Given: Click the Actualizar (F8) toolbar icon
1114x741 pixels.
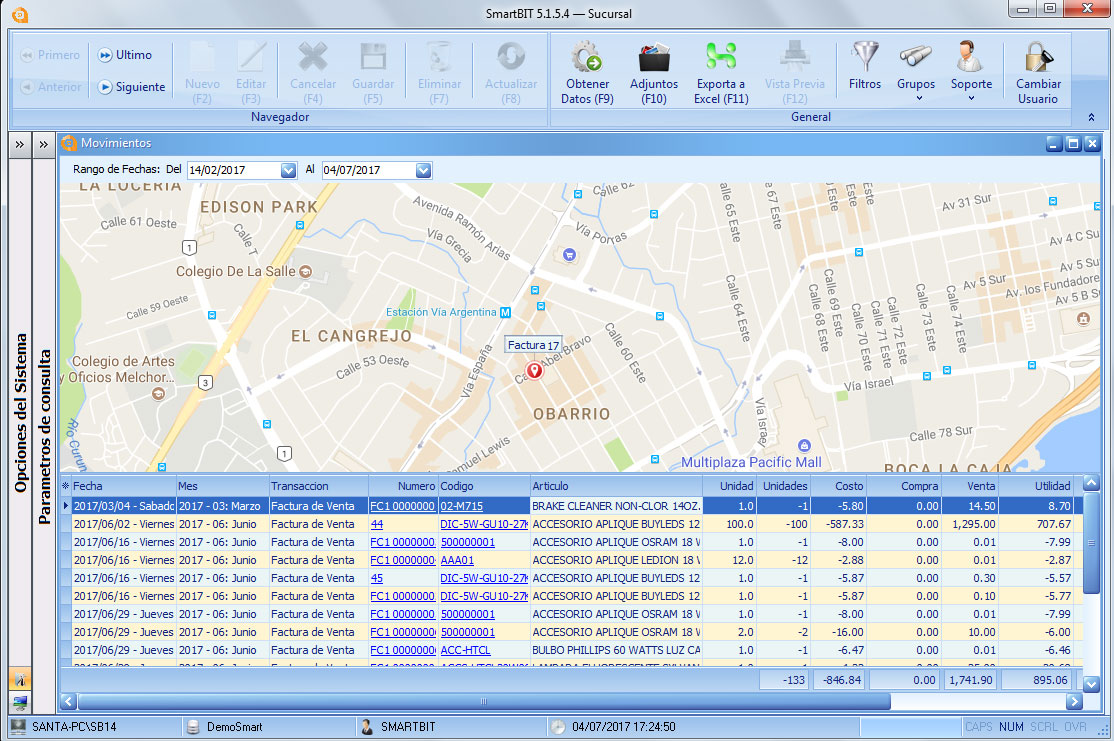Looking at the screenshot, I should 511,73.
